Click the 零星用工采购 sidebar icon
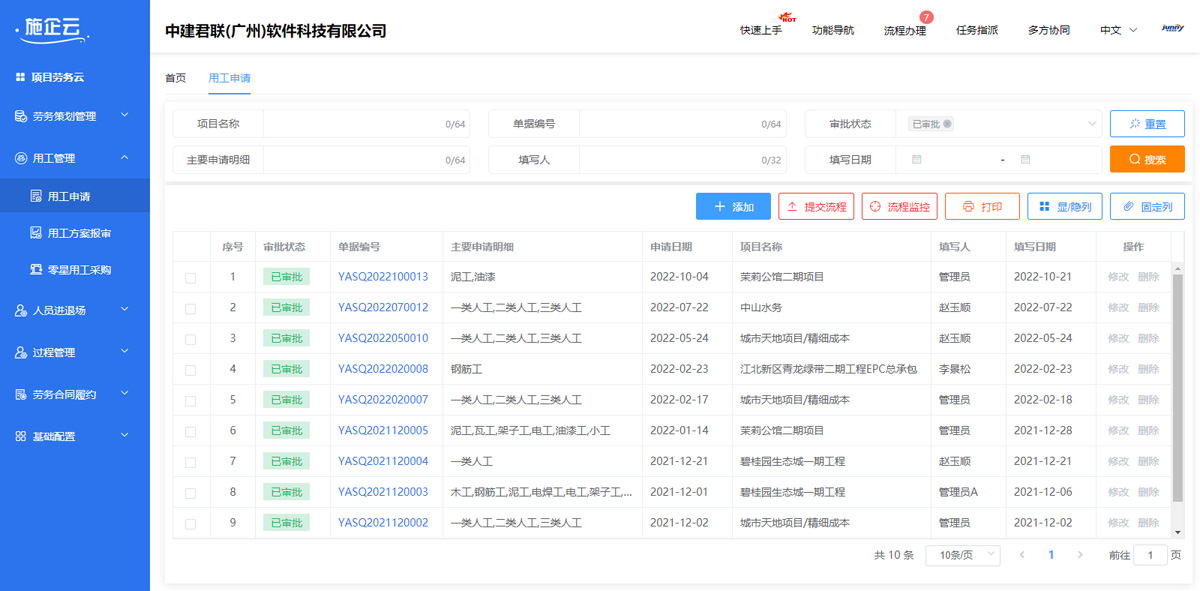The image size is (1200, 591). [37, 270]
